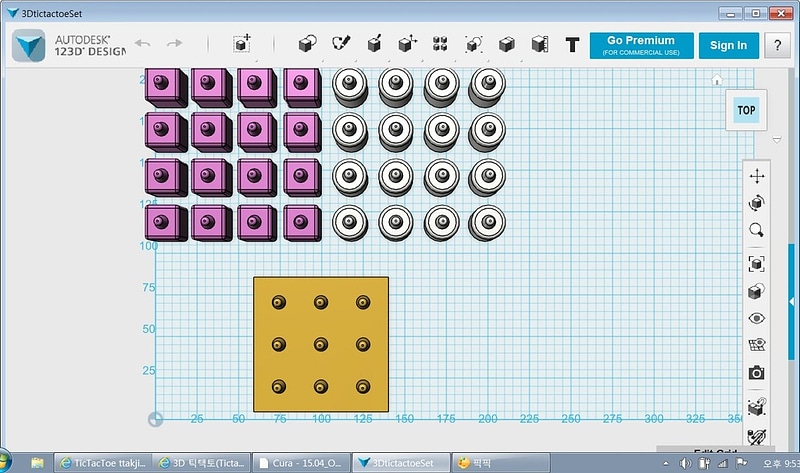
Task: Redo the last undone action
Action: pyautogui.click(x=174, y=43)
